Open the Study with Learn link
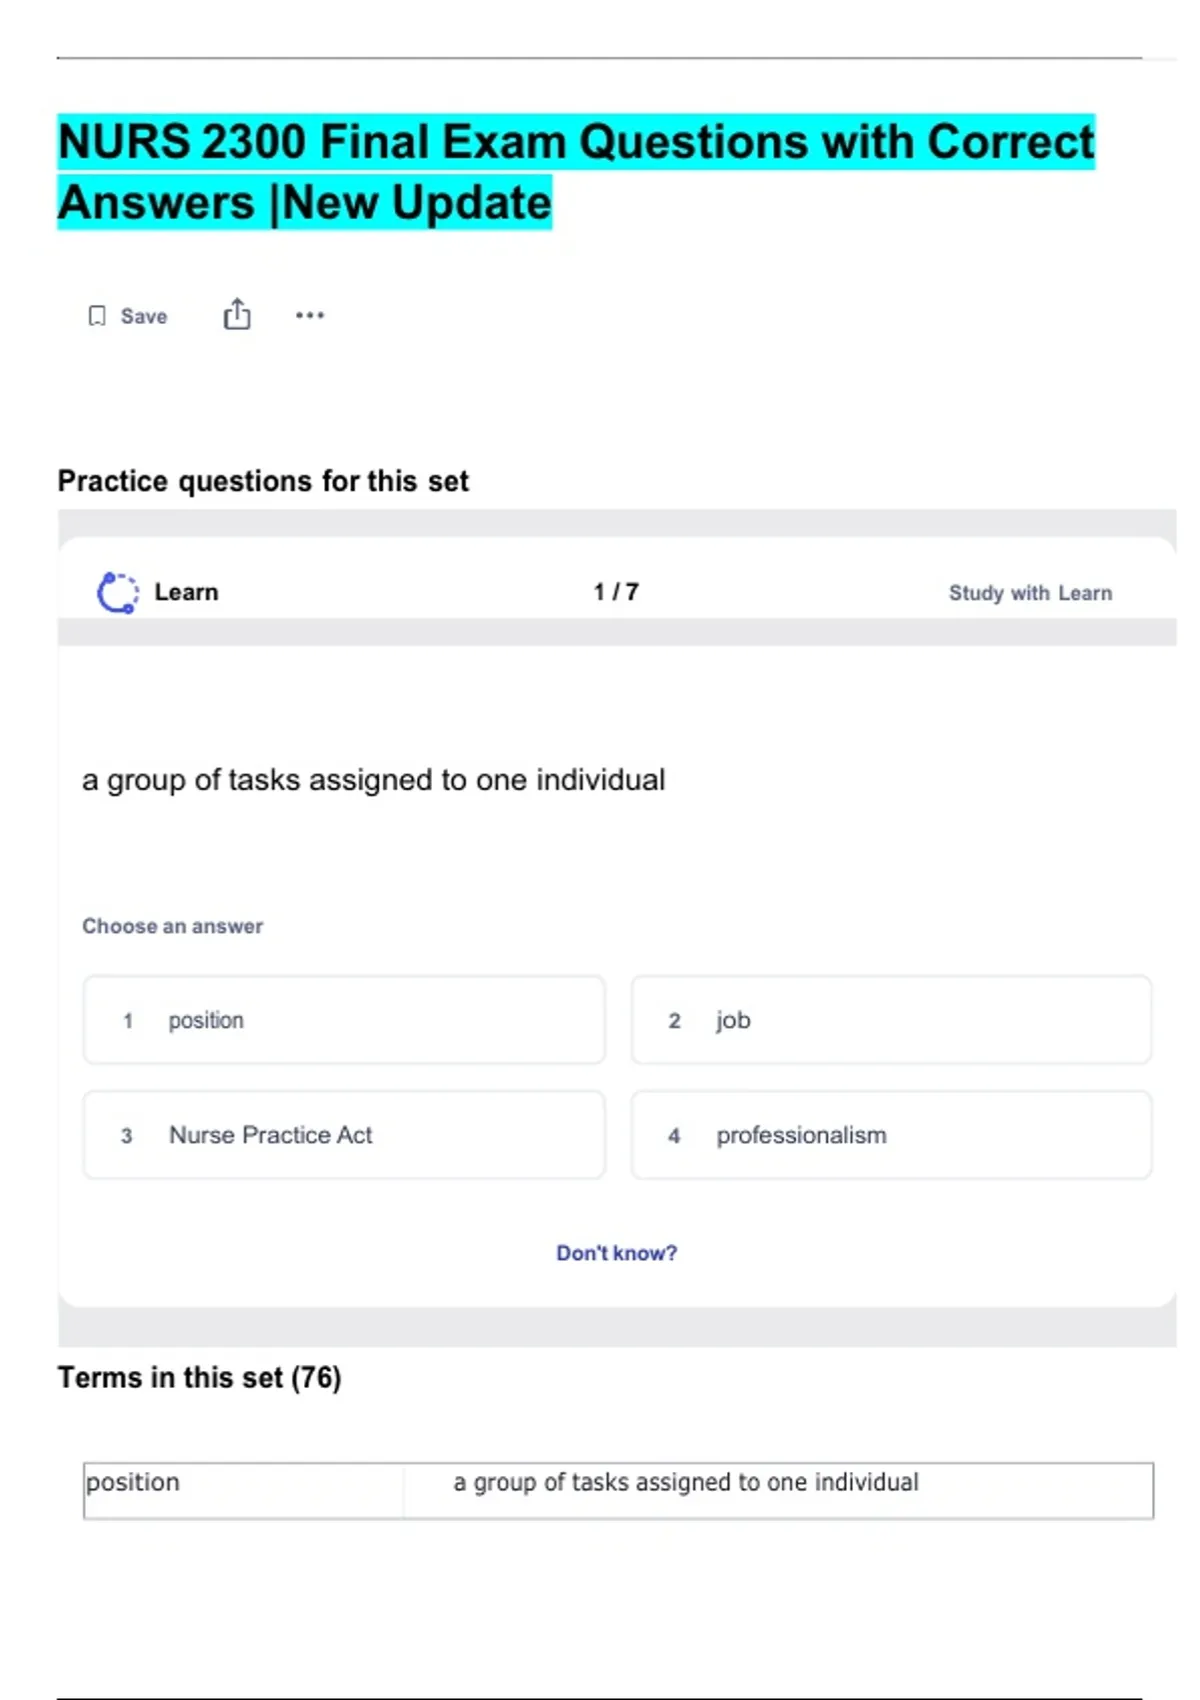Viewport: 1200px width, 1700px height. tap(1030, 593)
